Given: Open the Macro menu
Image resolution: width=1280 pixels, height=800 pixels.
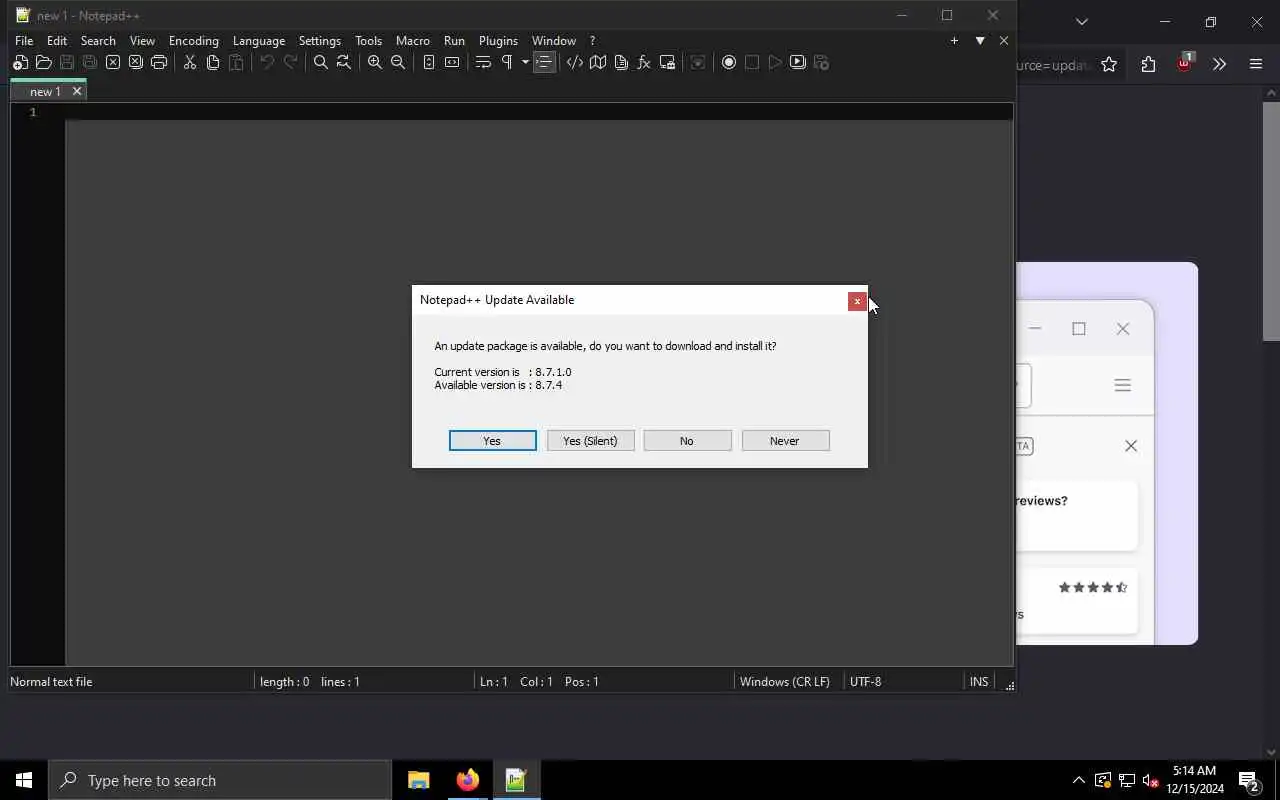Looking at the screenshot, I should tap(413, 41).
